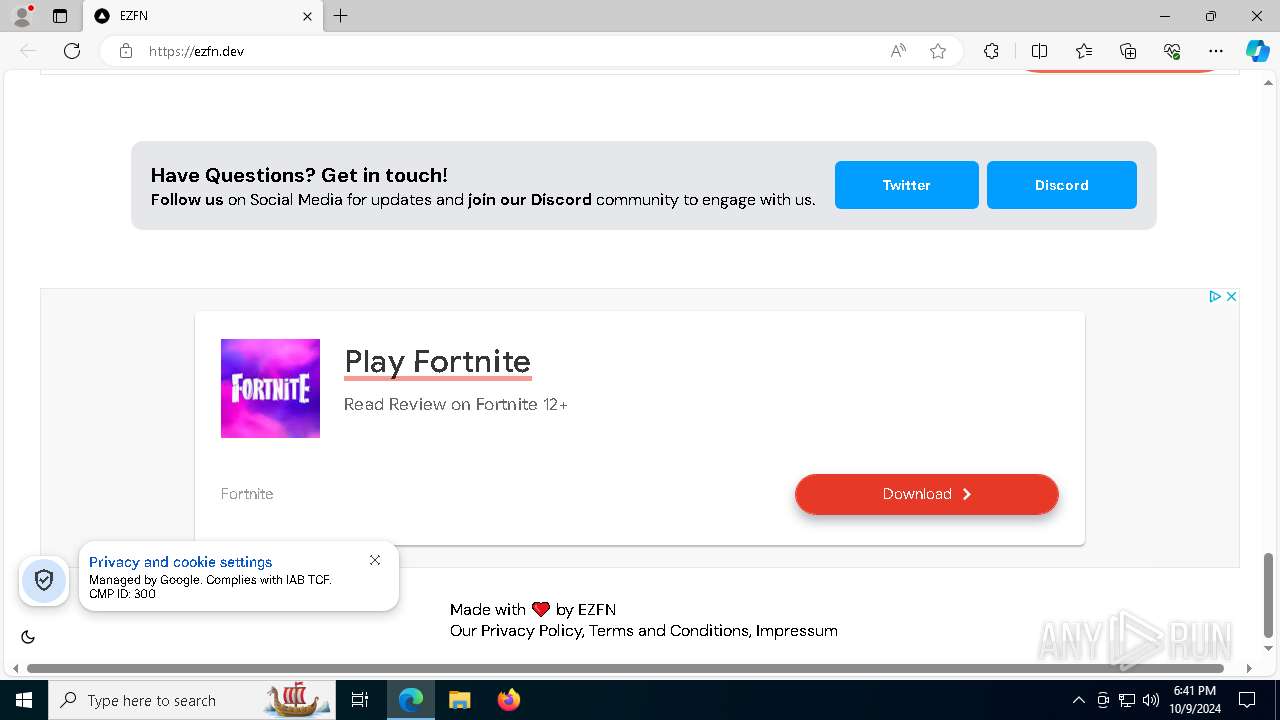
Task: Open Favorites list icon
Action: (1084, 51)
